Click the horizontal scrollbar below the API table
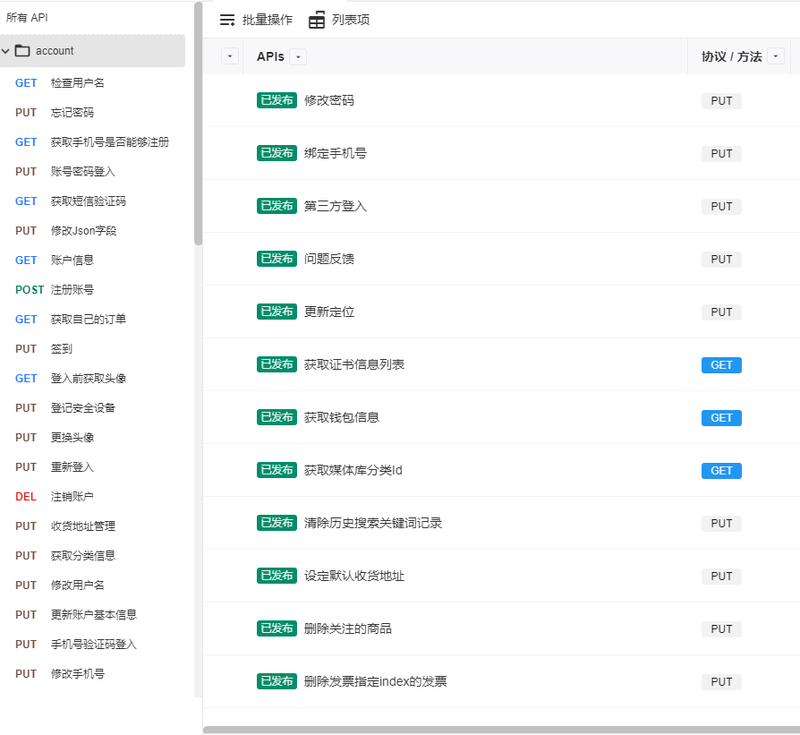The height and width of the screenshot is (735, 800). pyautogui.click(x=502, y=729)
